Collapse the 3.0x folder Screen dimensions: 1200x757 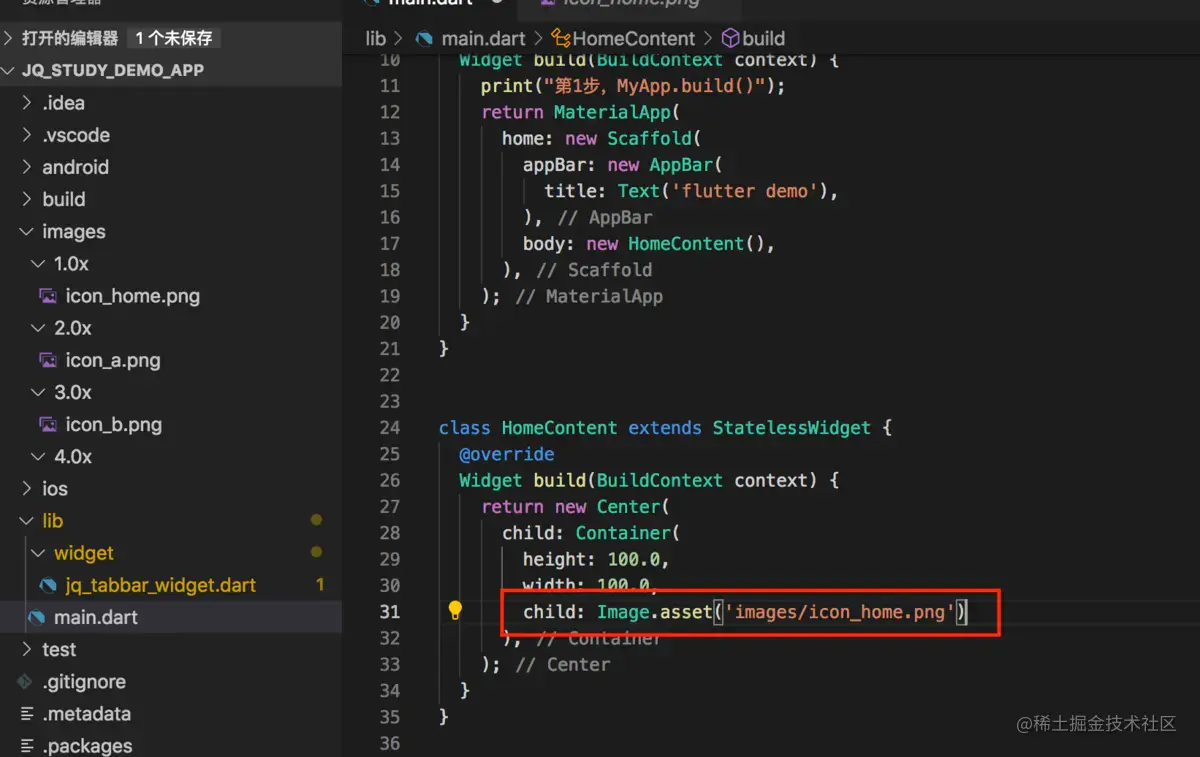pyautogui.click(x=38, y=392)
